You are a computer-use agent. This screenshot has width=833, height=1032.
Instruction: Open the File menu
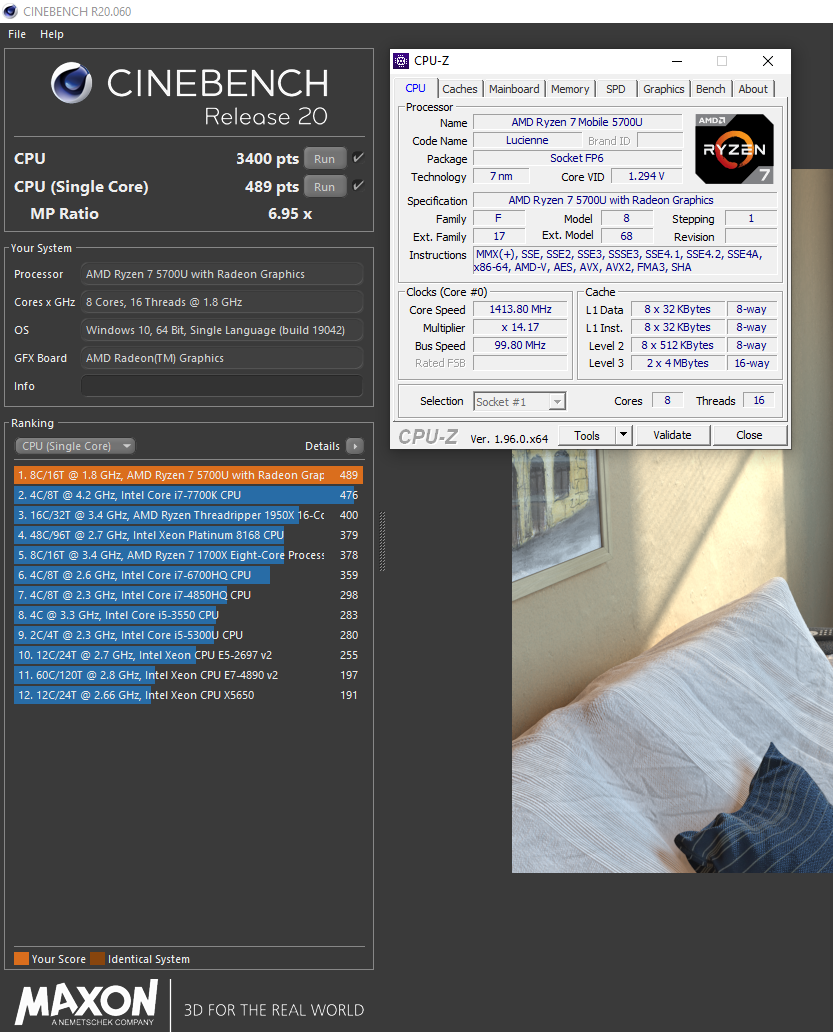tap(17, 34)
